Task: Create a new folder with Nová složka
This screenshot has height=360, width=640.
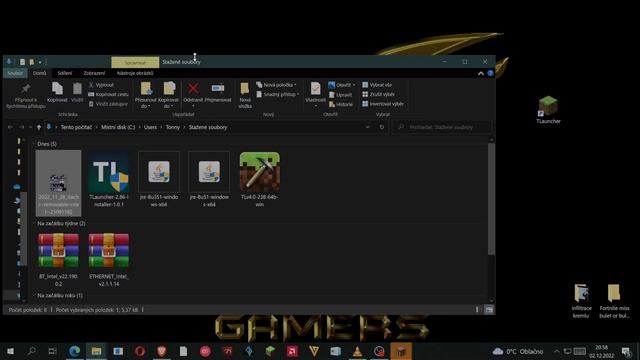Action: click(x=245, y=95)
